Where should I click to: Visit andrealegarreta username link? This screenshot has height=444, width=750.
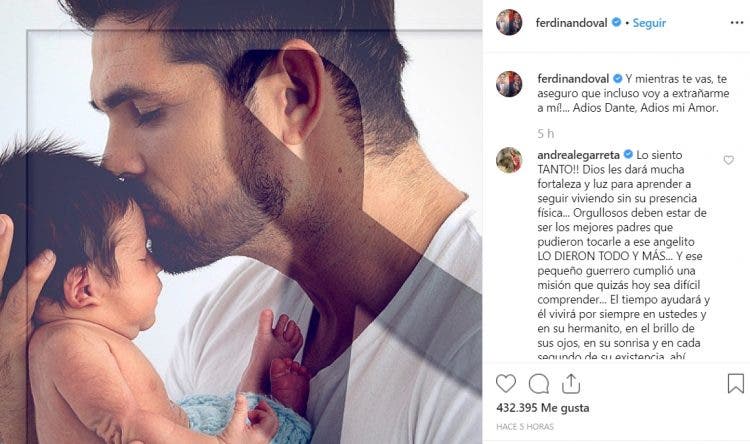(578, 155)
